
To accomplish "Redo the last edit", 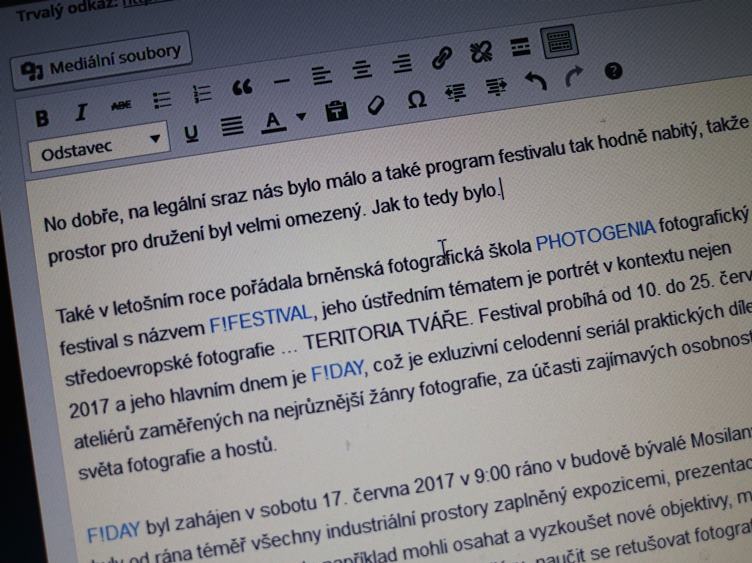I will (574, 76).
